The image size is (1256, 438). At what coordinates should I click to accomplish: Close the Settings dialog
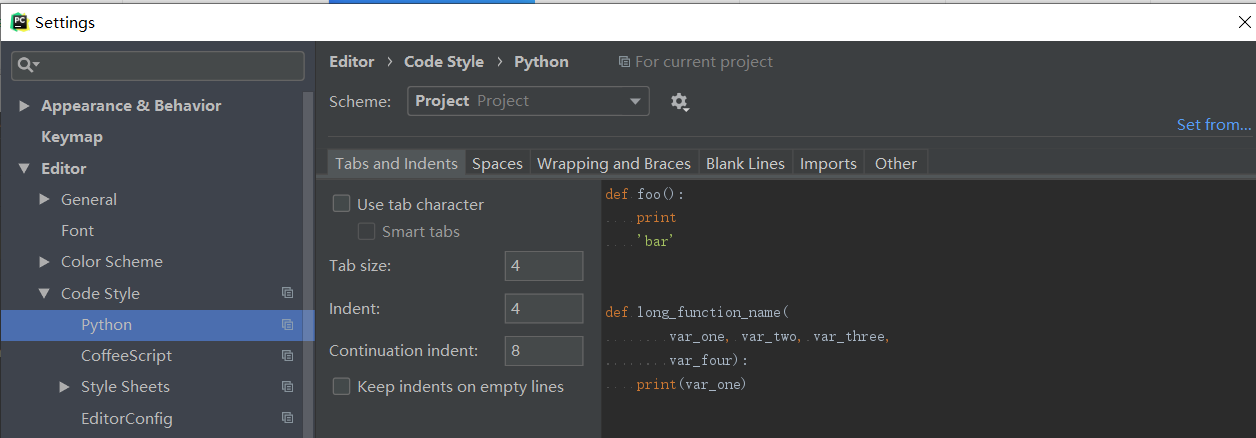(1244, 22)
